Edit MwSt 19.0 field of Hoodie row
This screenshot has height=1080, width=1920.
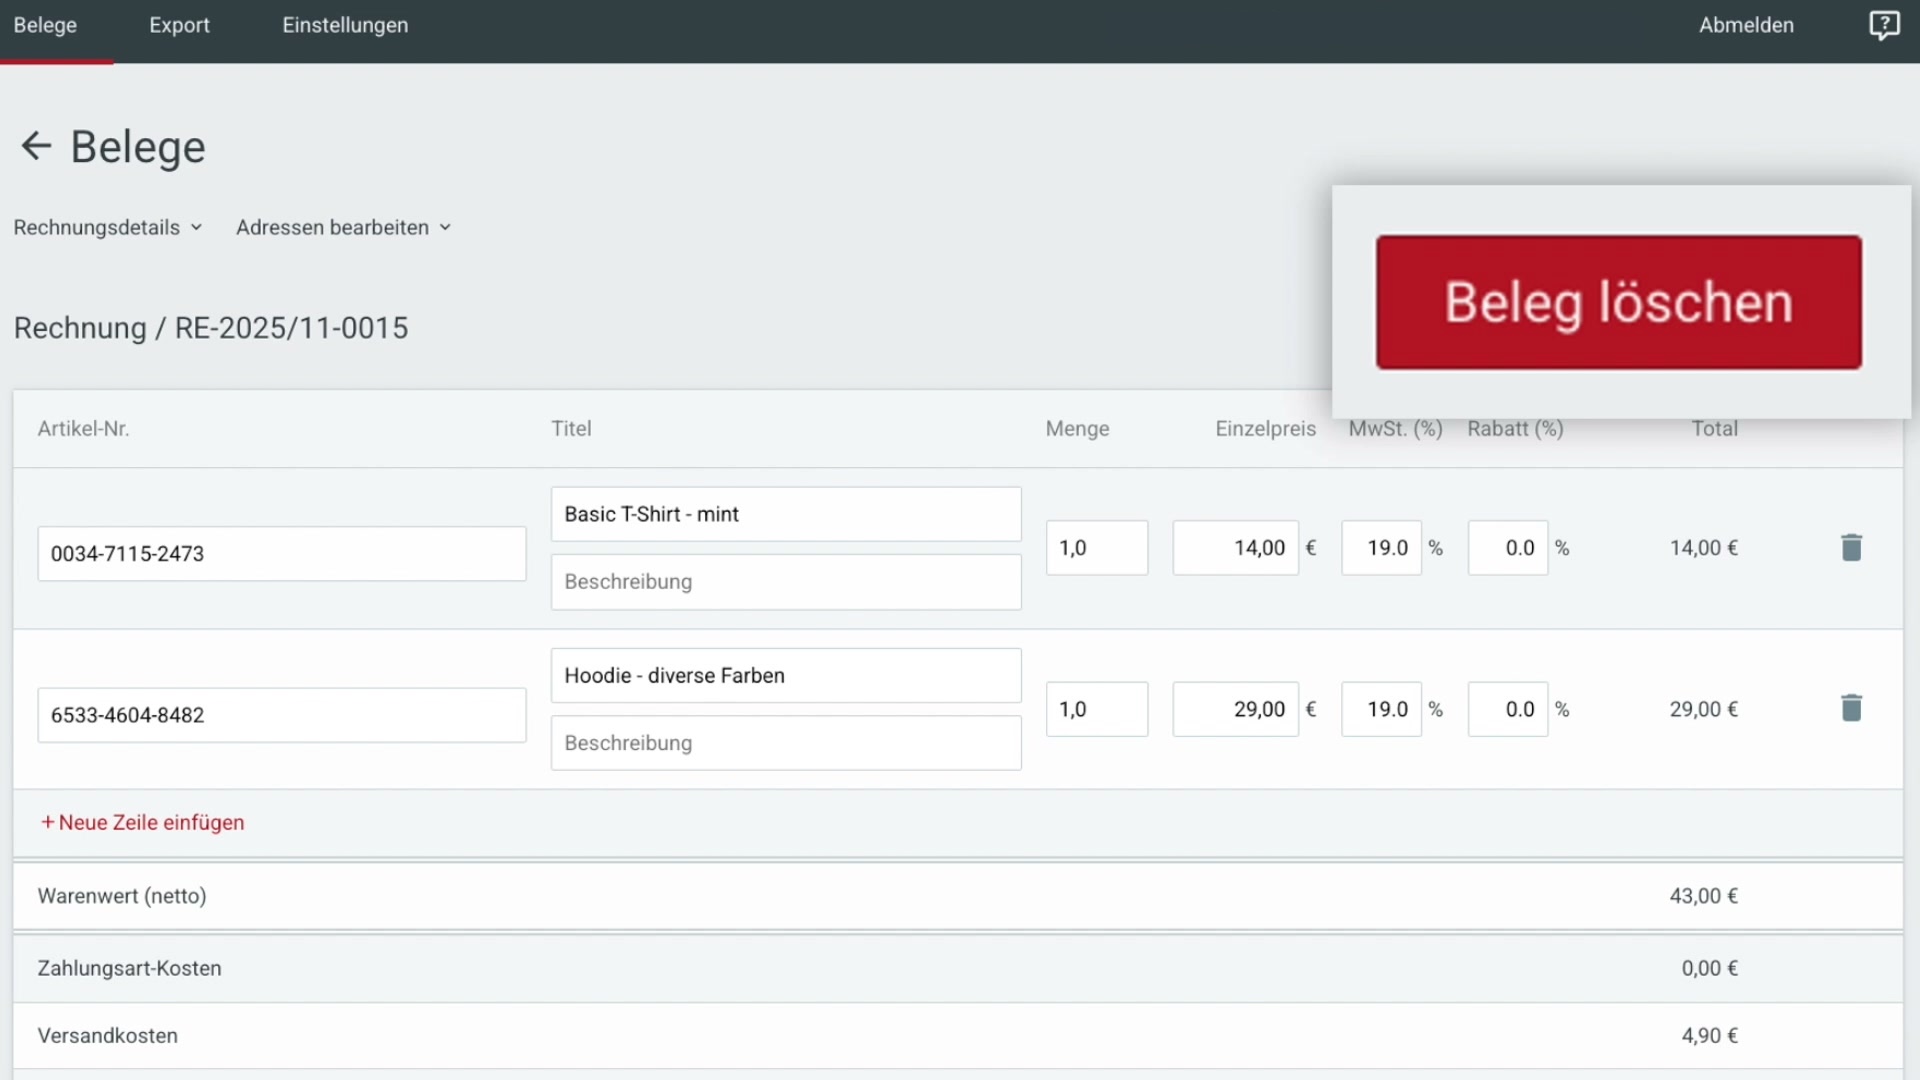[1381, 709]
